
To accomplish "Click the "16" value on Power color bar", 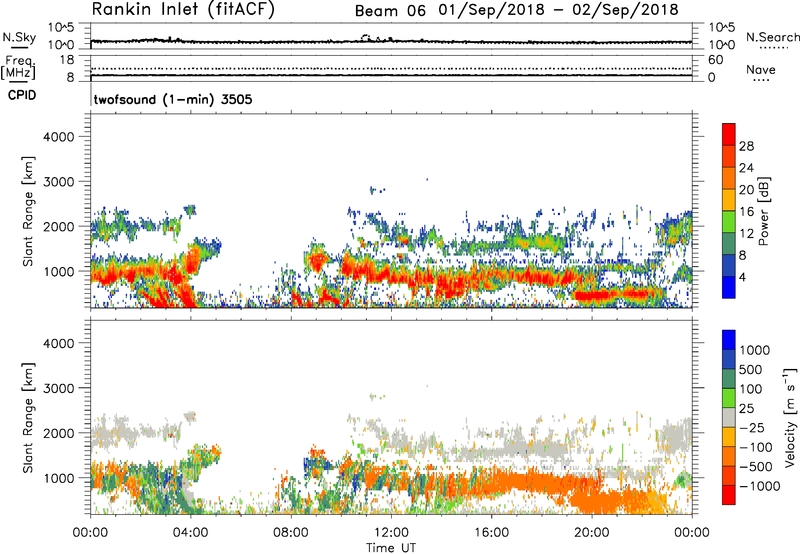I will (x=746, y=212).
